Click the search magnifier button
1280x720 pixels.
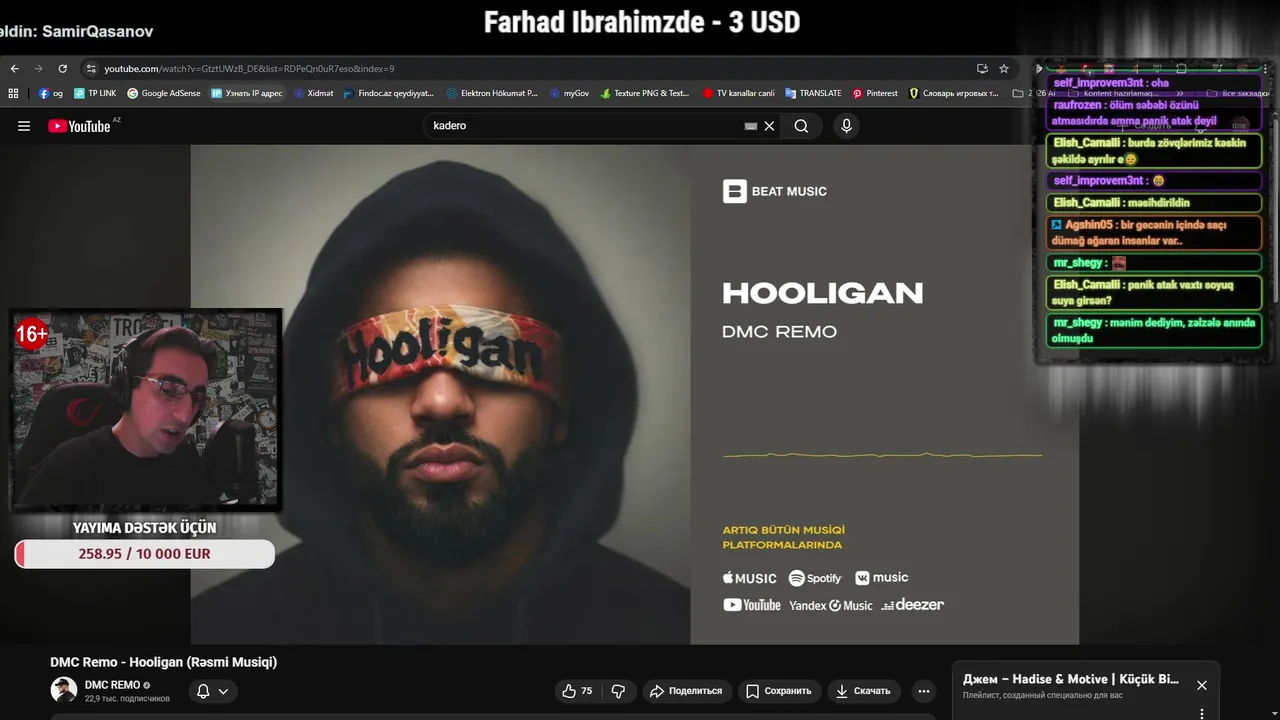point(801,126)
